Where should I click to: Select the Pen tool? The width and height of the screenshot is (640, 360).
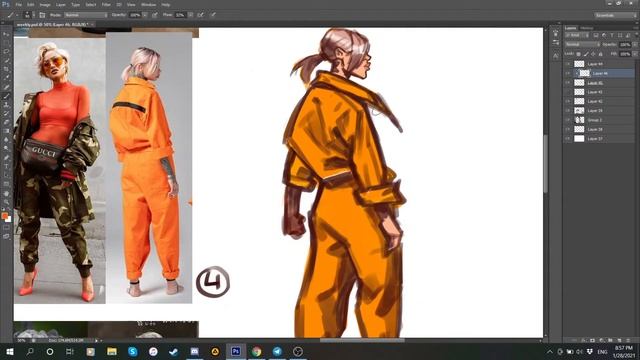point(6,158)
